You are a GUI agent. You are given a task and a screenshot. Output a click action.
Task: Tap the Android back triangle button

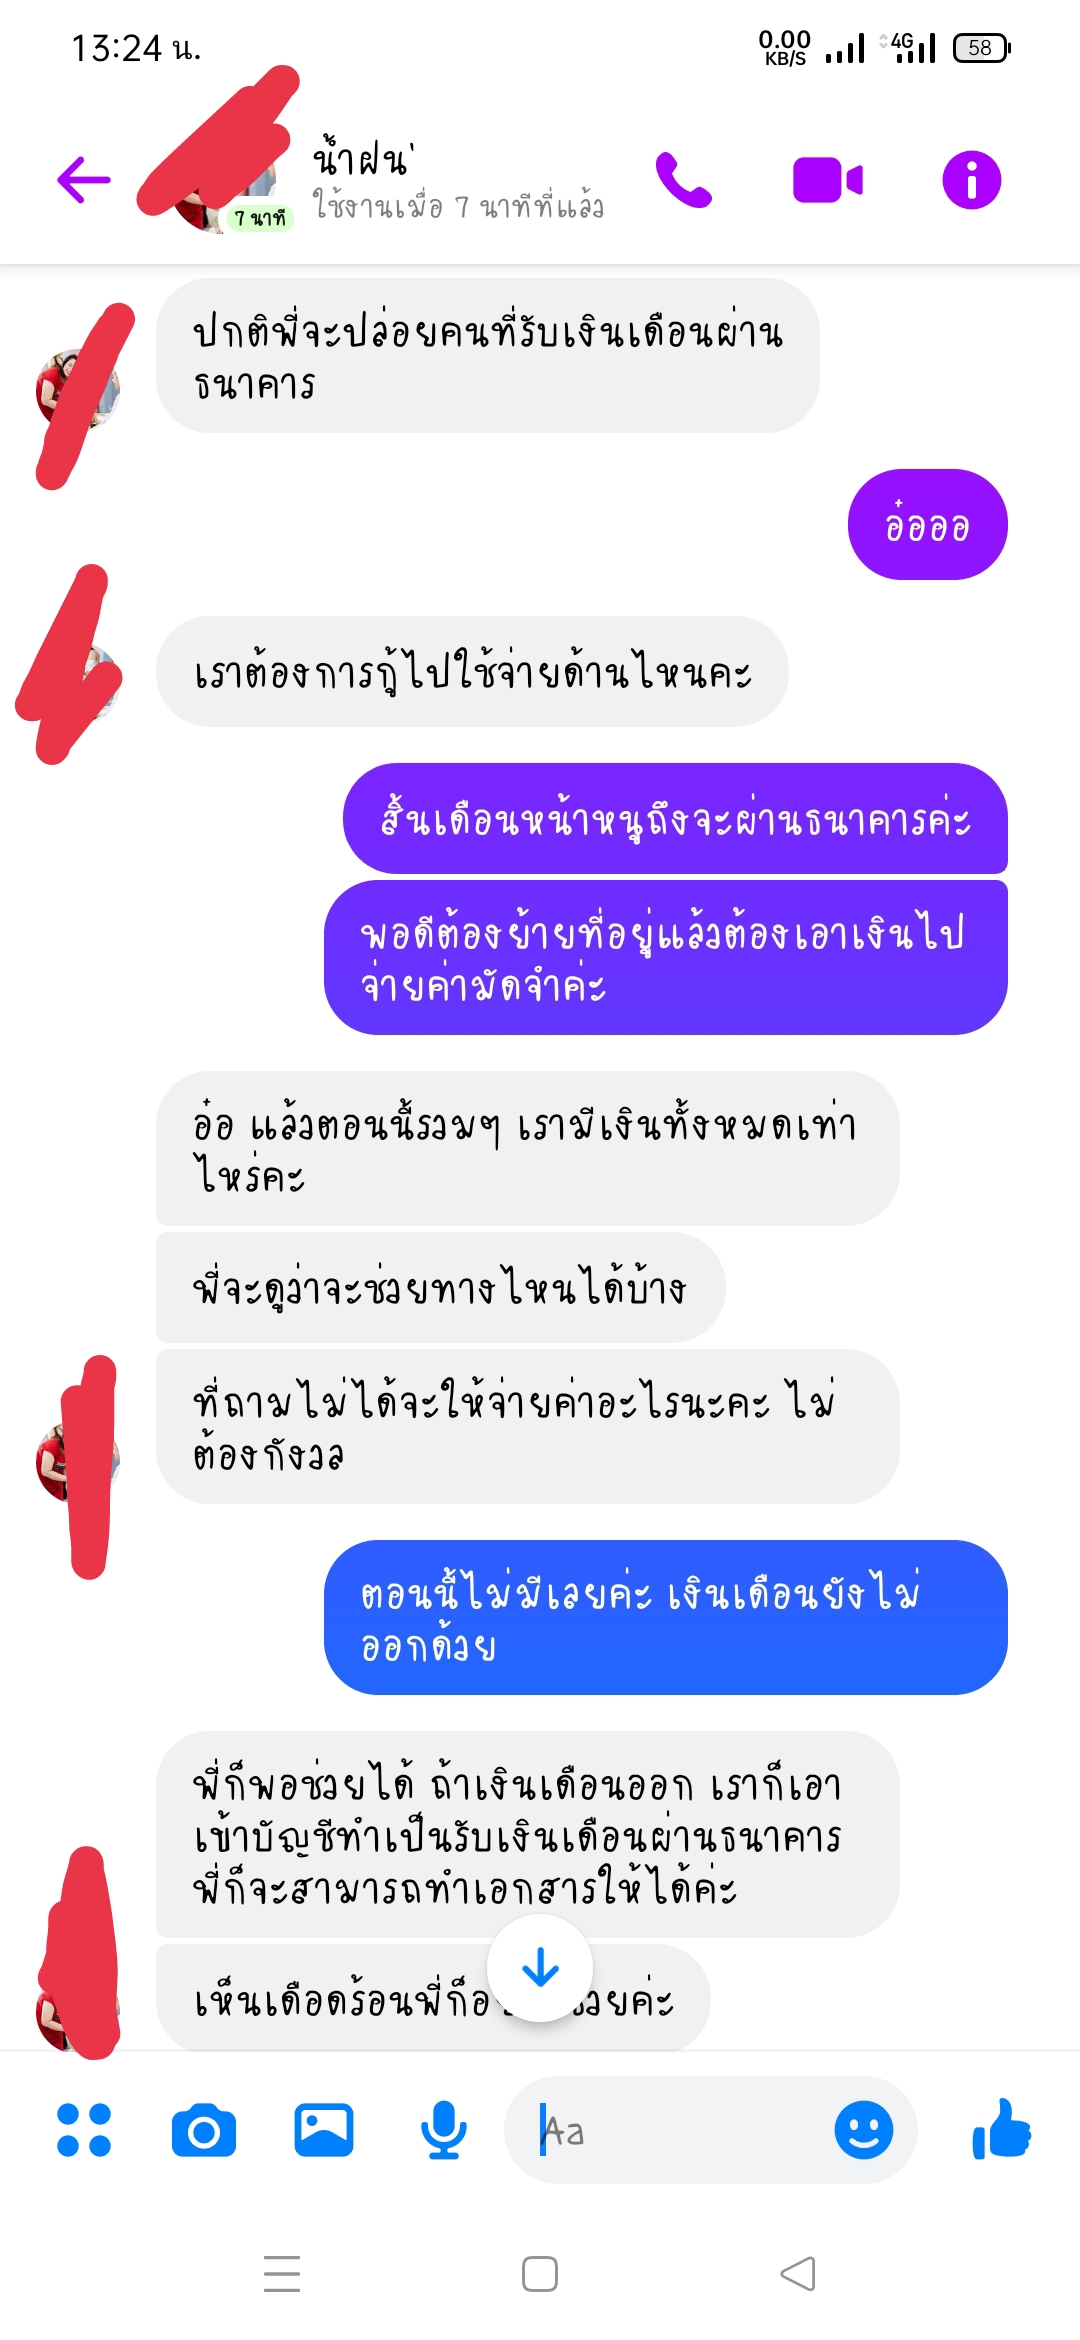point(798,2274)
